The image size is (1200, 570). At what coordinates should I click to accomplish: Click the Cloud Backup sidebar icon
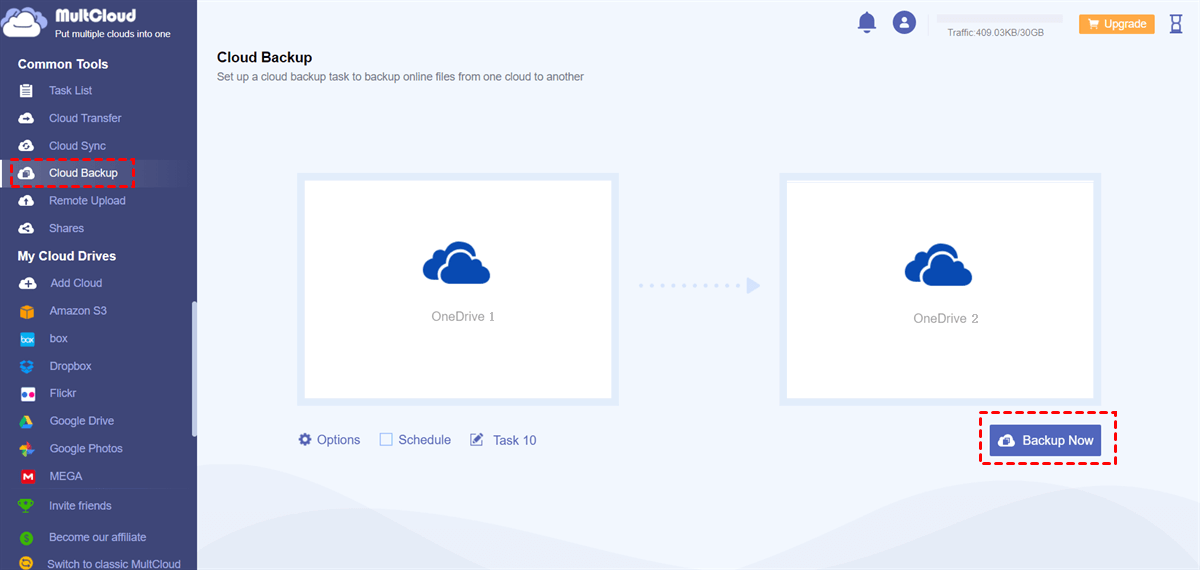pos(27,173)
